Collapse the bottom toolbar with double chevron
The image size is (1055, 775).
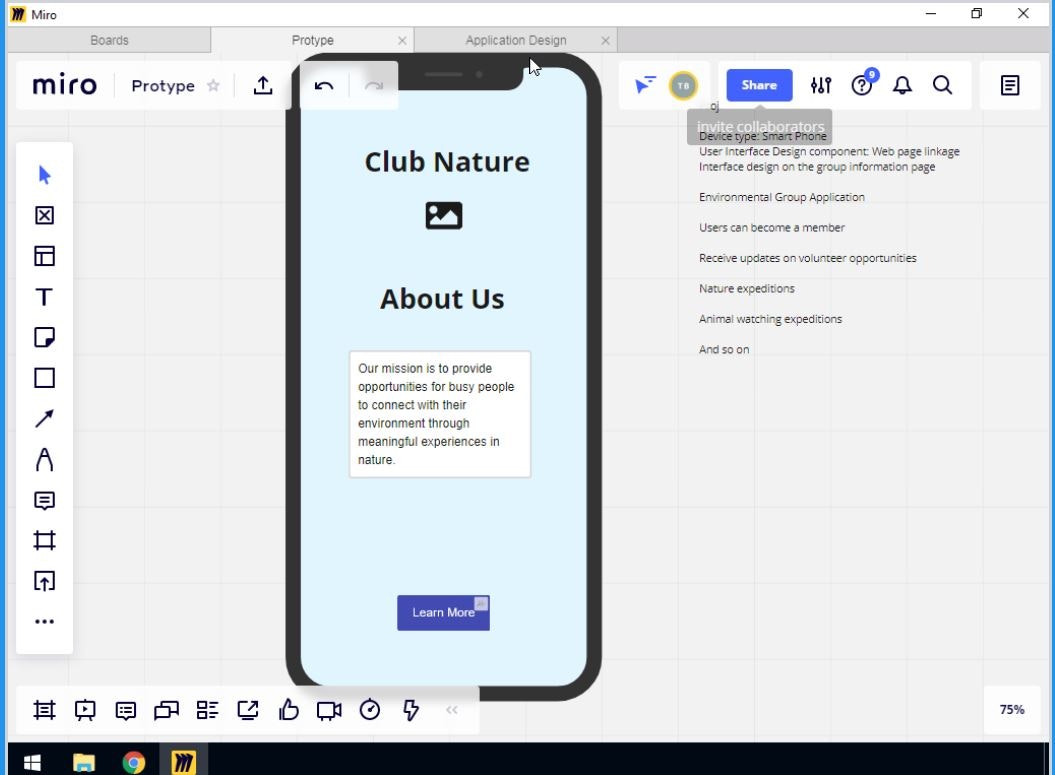coord(451,710)
